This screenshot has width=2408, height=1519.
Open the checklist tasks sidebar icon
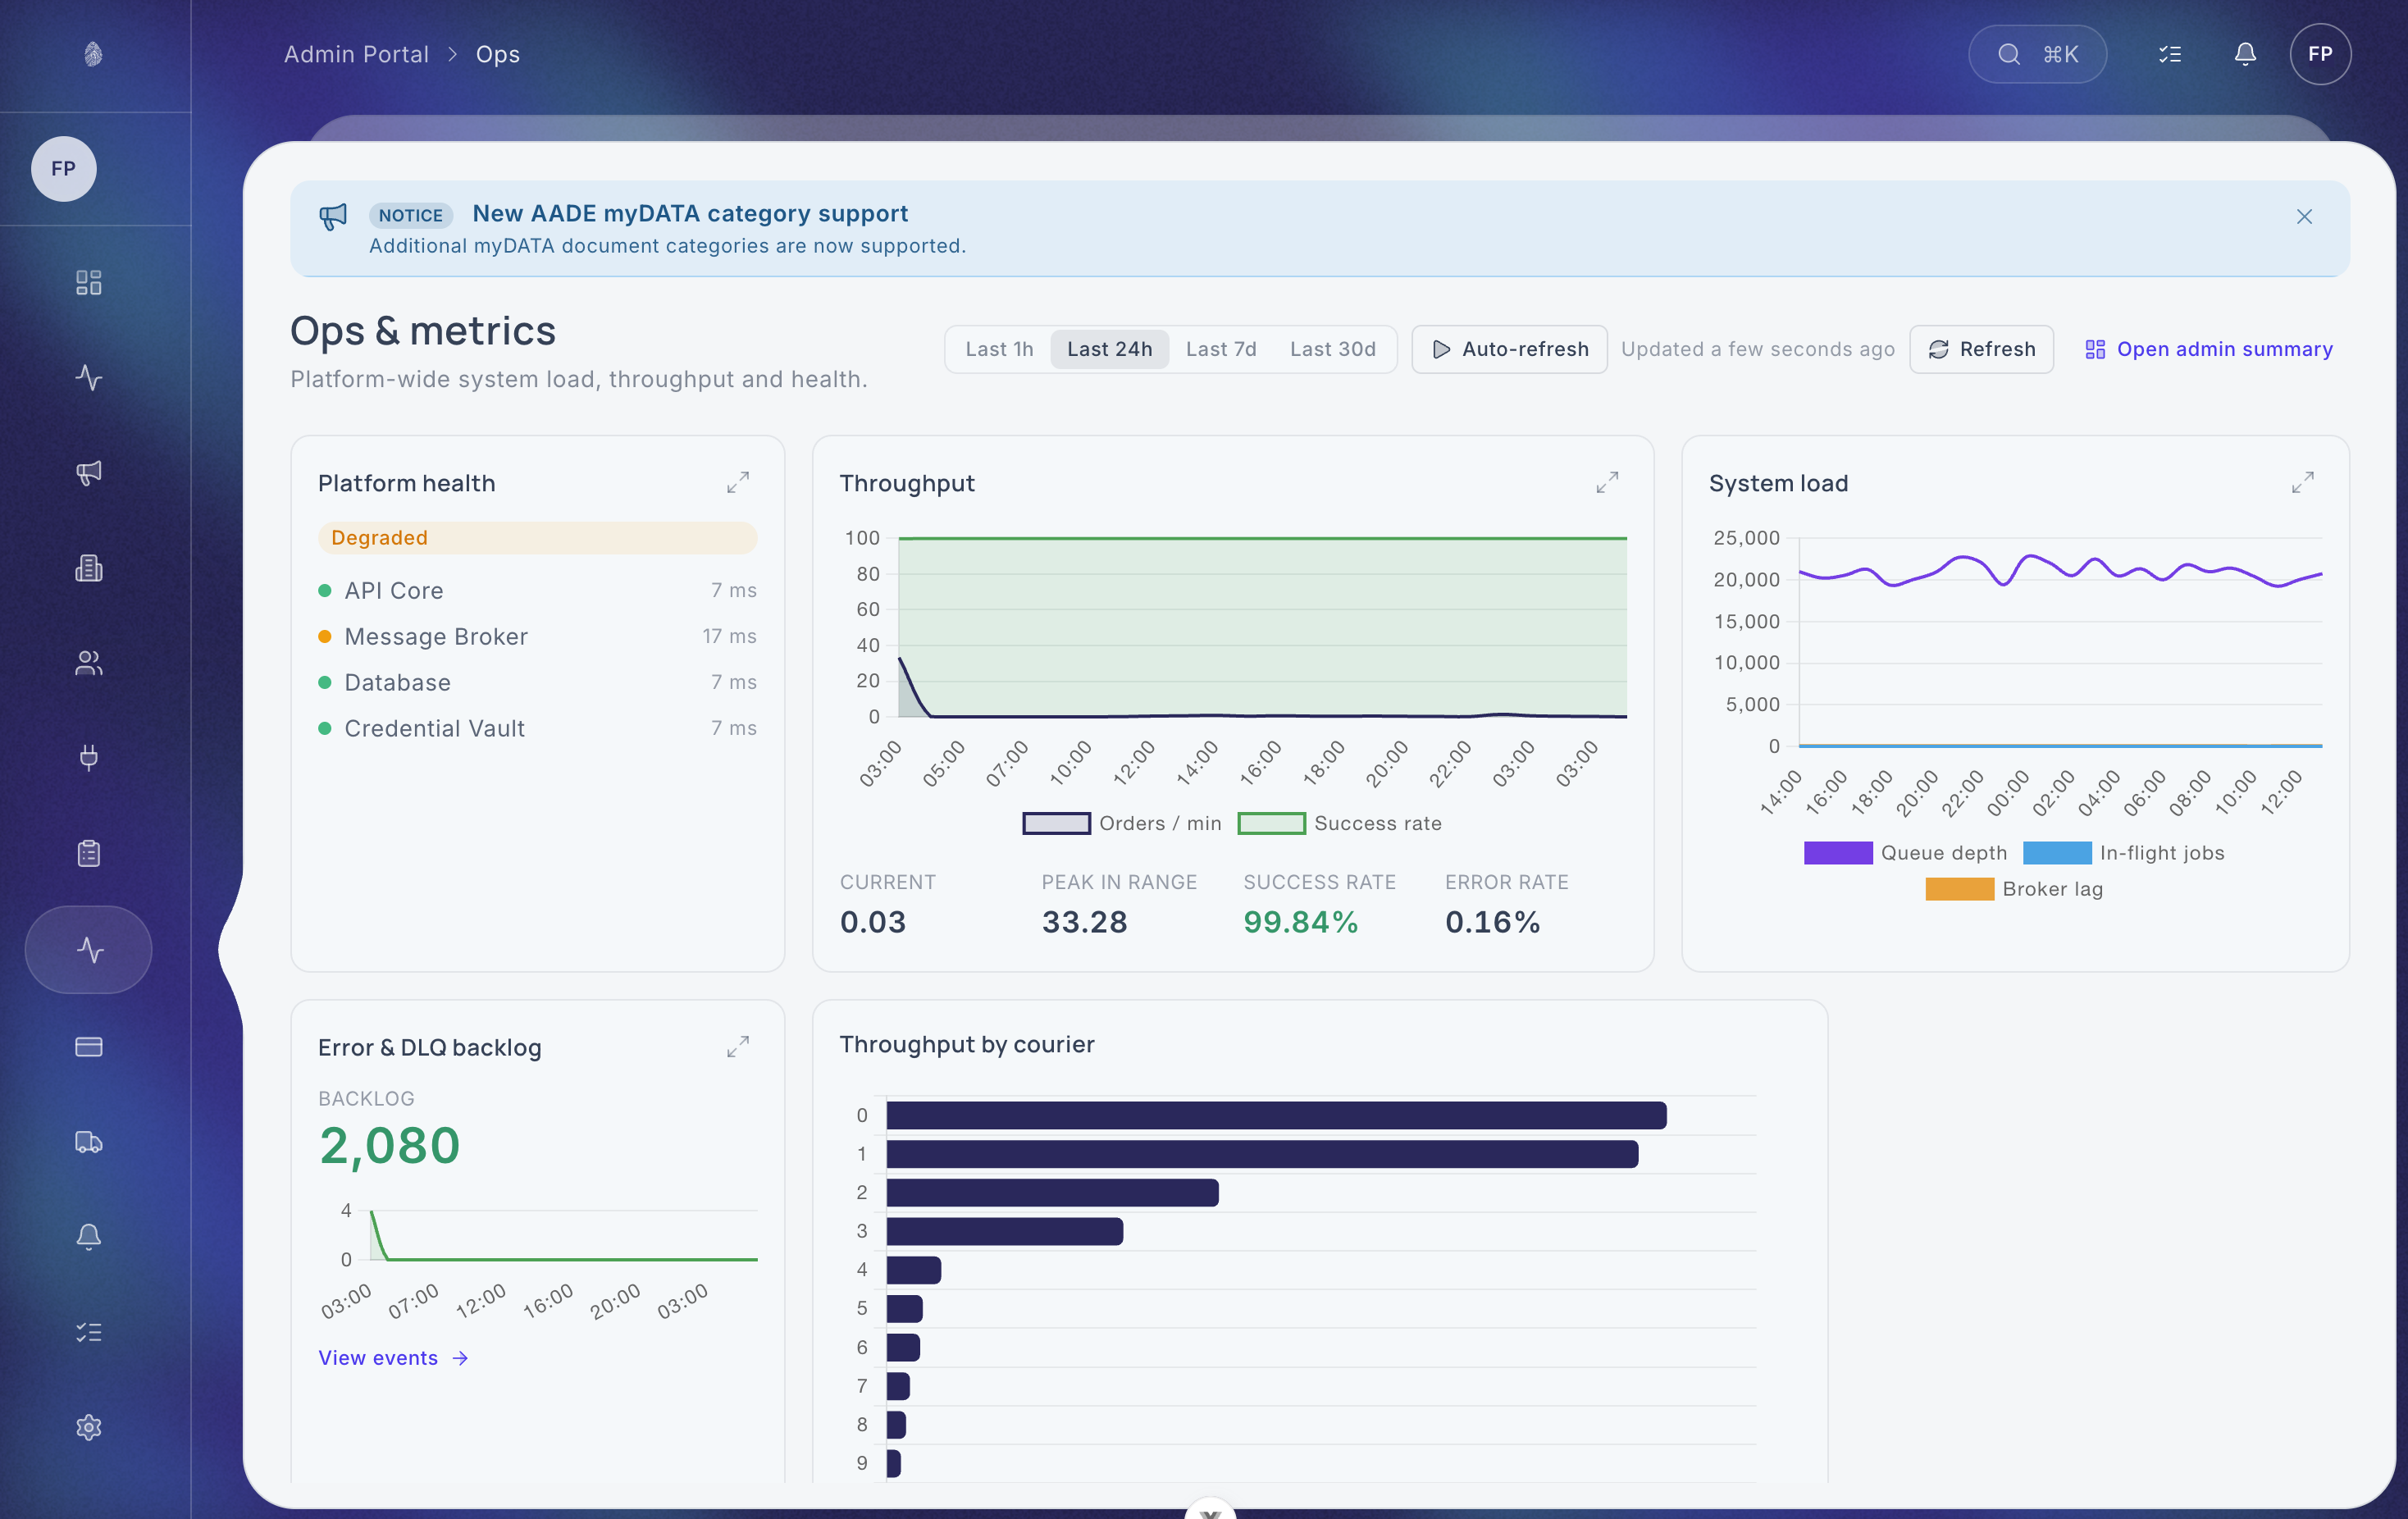[x=89, y=1332]
